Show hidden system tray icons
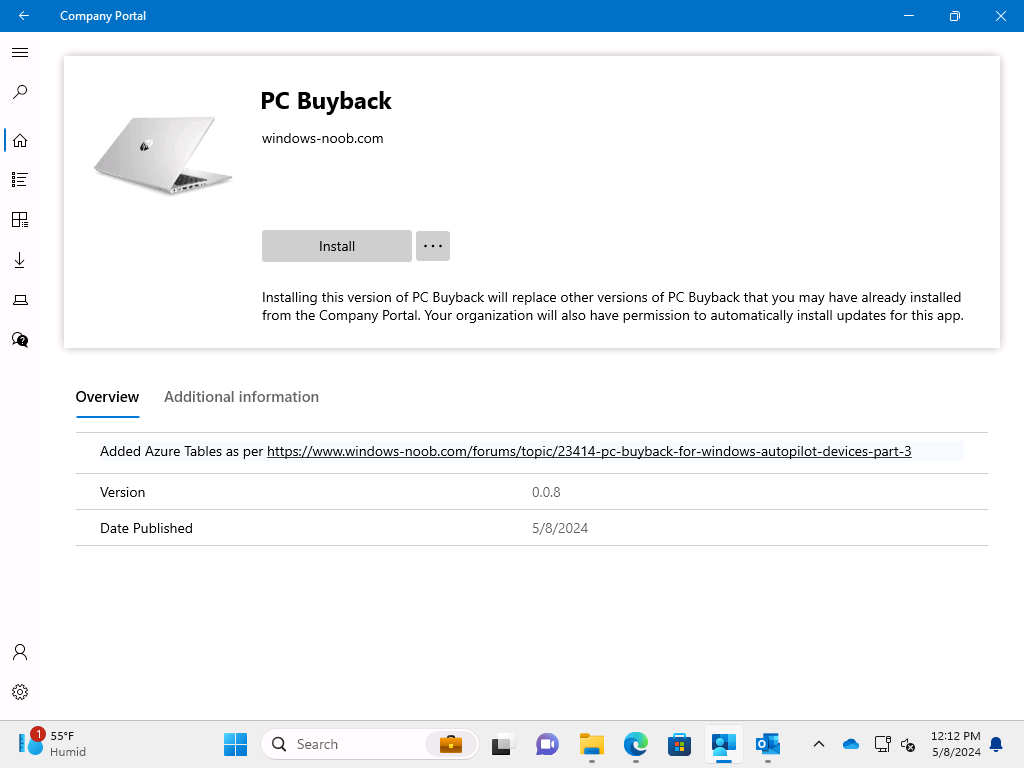The image size is (1024, 768). (x=818, y=744)
